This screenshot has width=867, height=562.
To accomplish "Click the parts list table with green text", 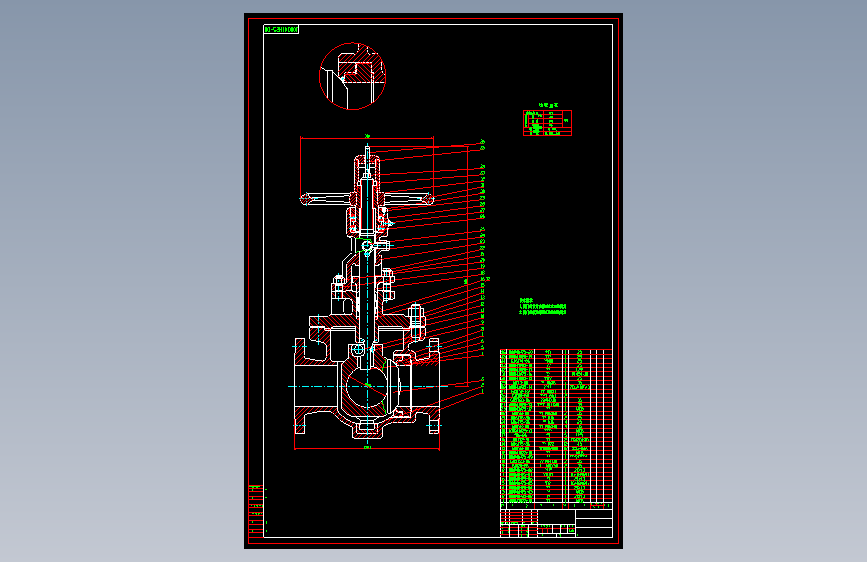I will (556, 426).
